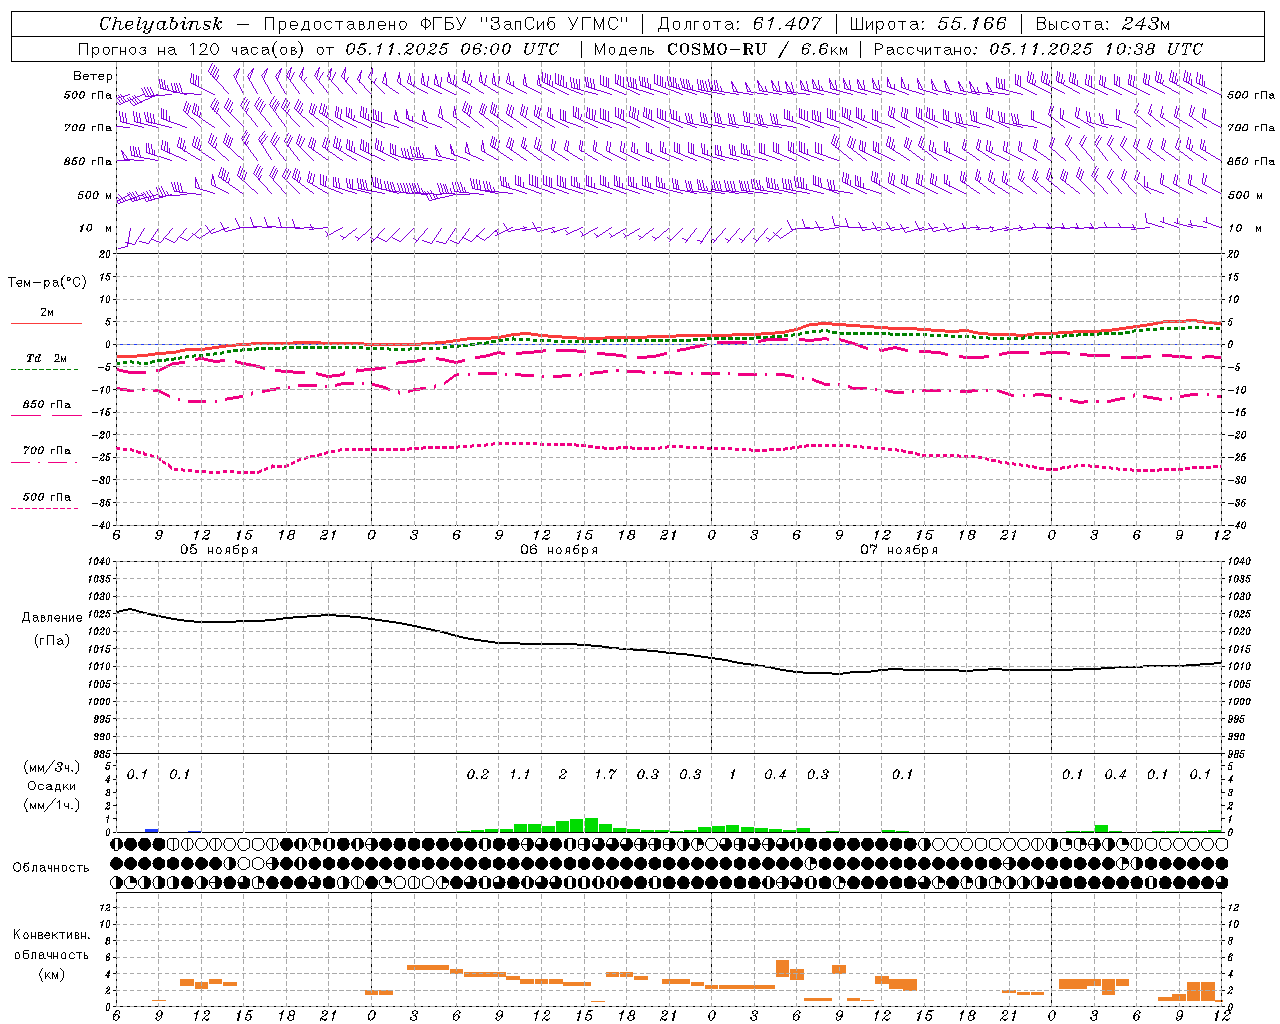Viewport: 1280px width, 1024px height.
Task: Click the 'Ветер' wind panel label
Action: click(92, 76)
